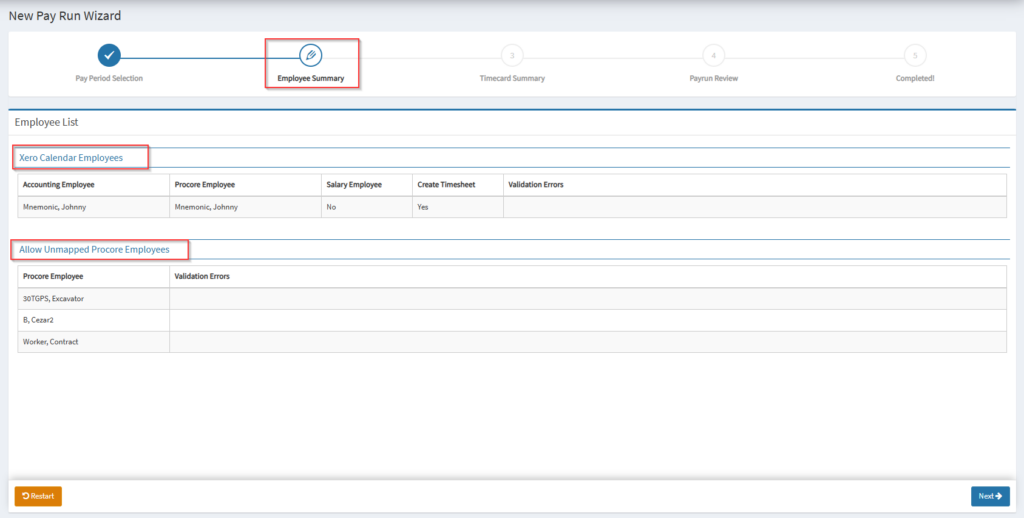Select the Worker, Contract employee row
1024x518 pixels.
tap(50, 342)
